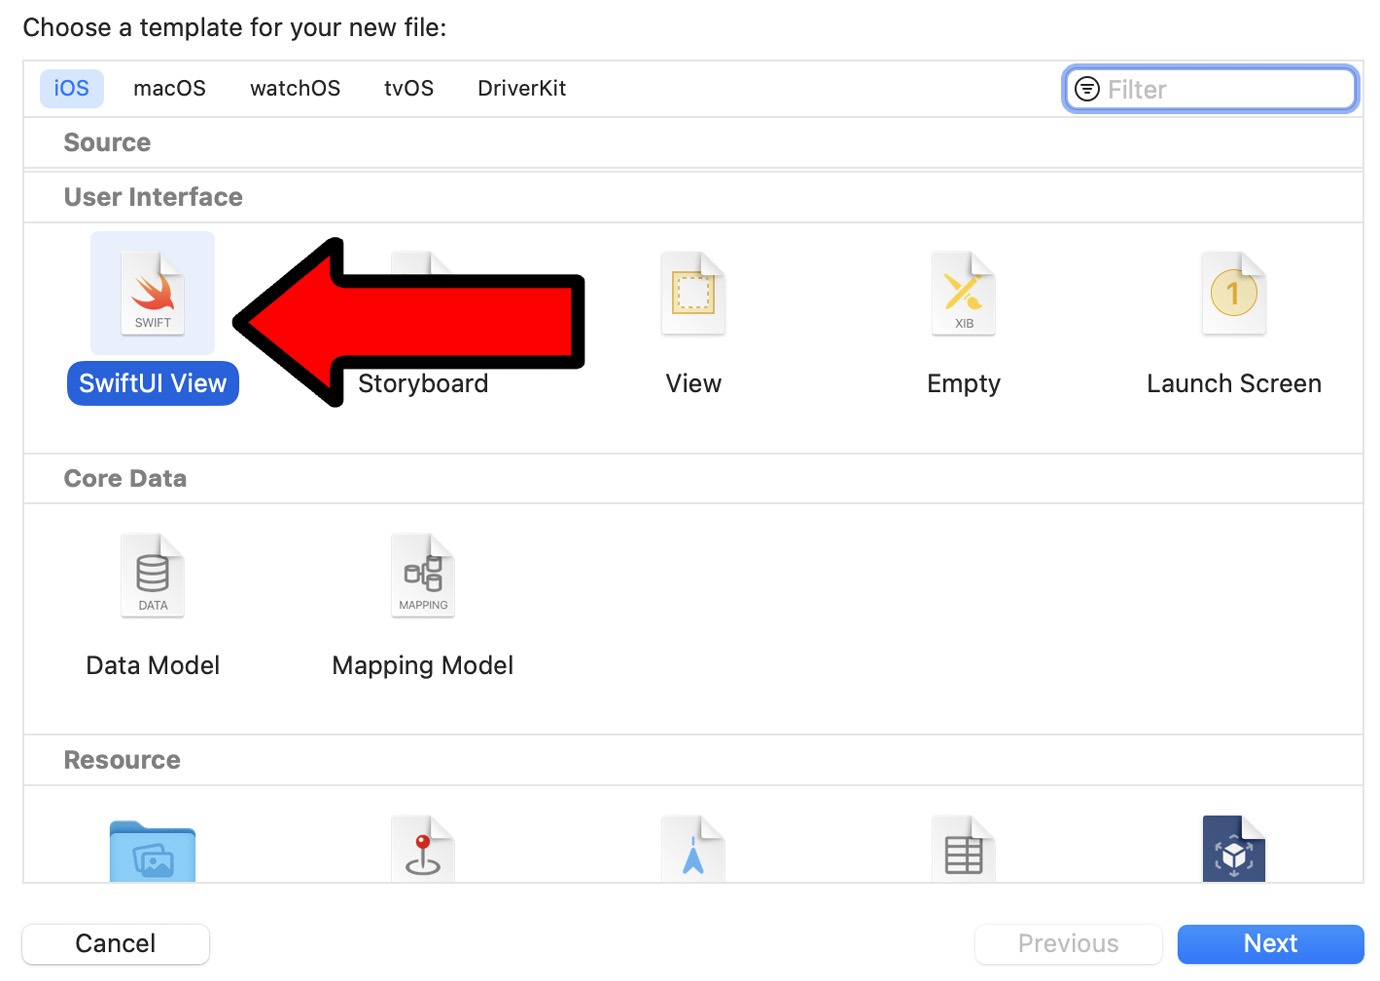Focus the Filter text field
Screen dimensions: 1380x981
[1210, 89]
